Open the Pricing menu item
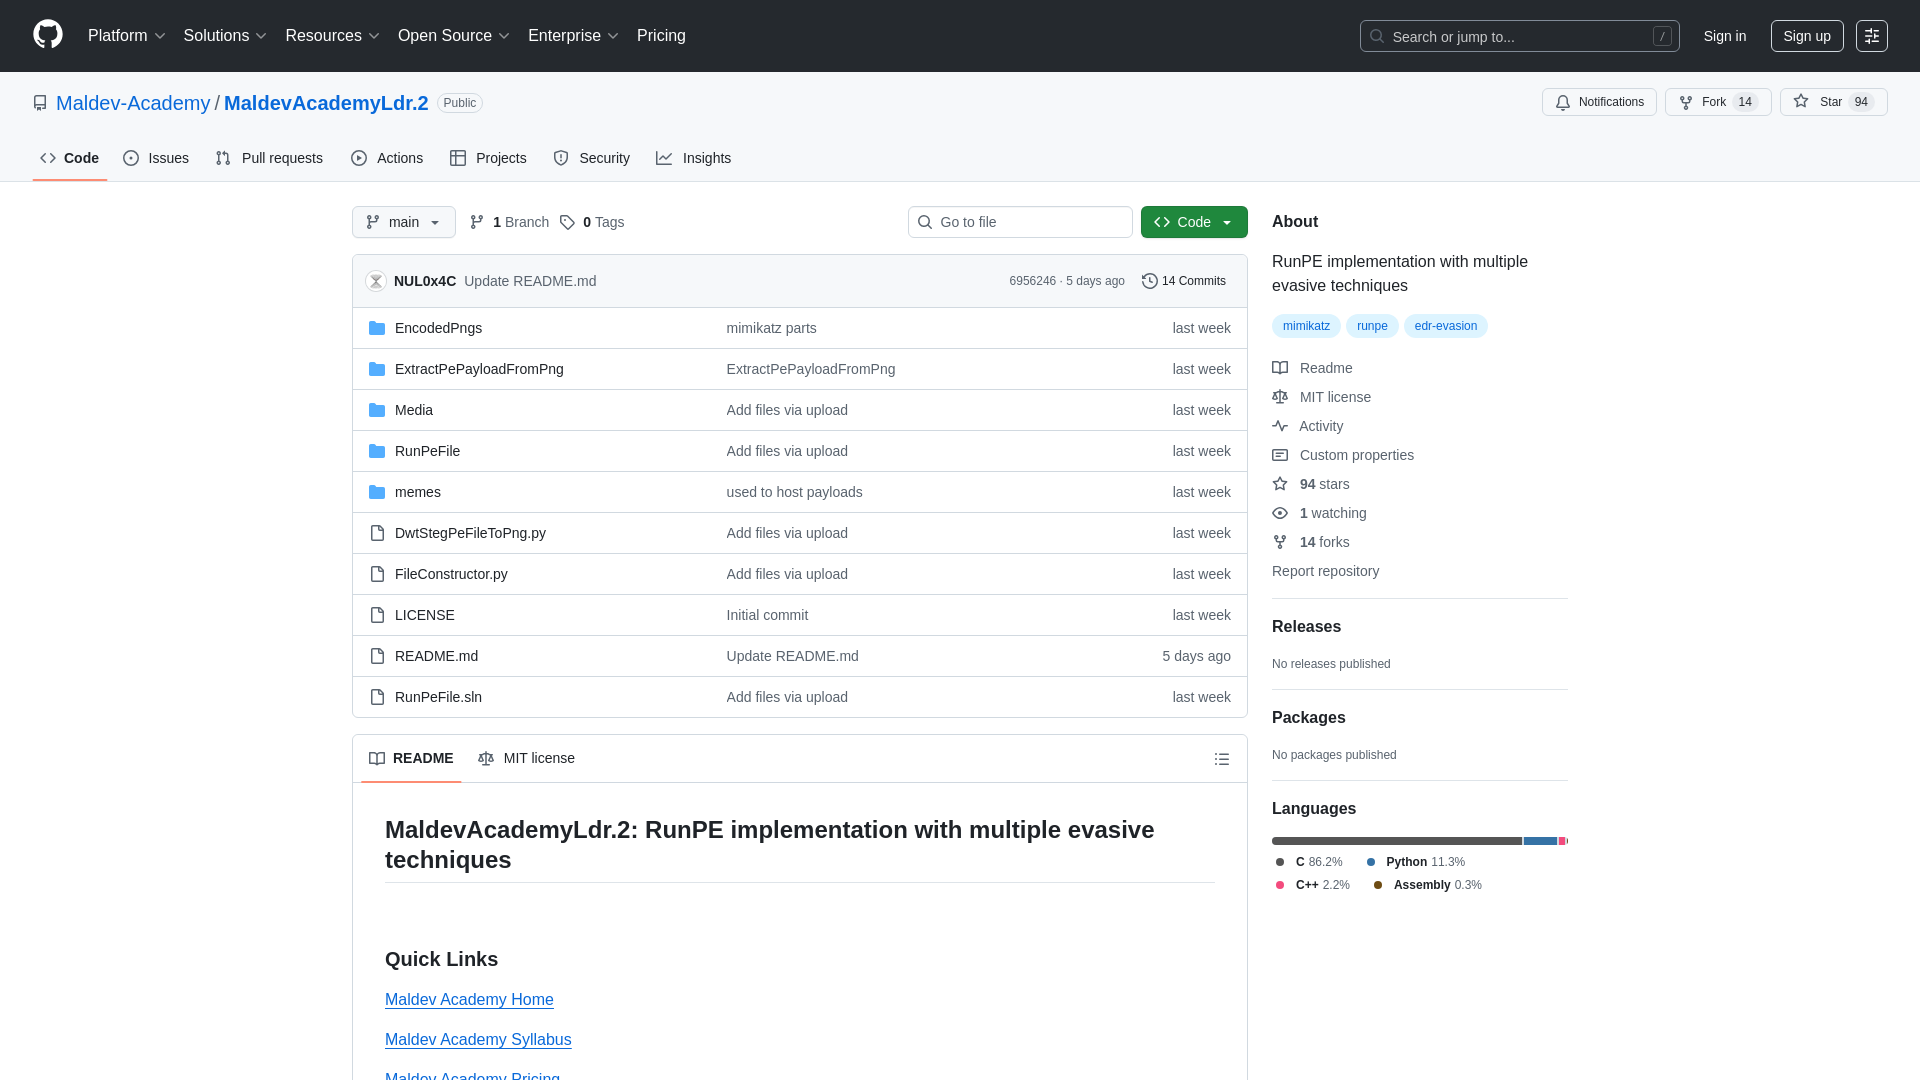The height and width of the screenshot is (1080, 1920). [x=661, y=36]
